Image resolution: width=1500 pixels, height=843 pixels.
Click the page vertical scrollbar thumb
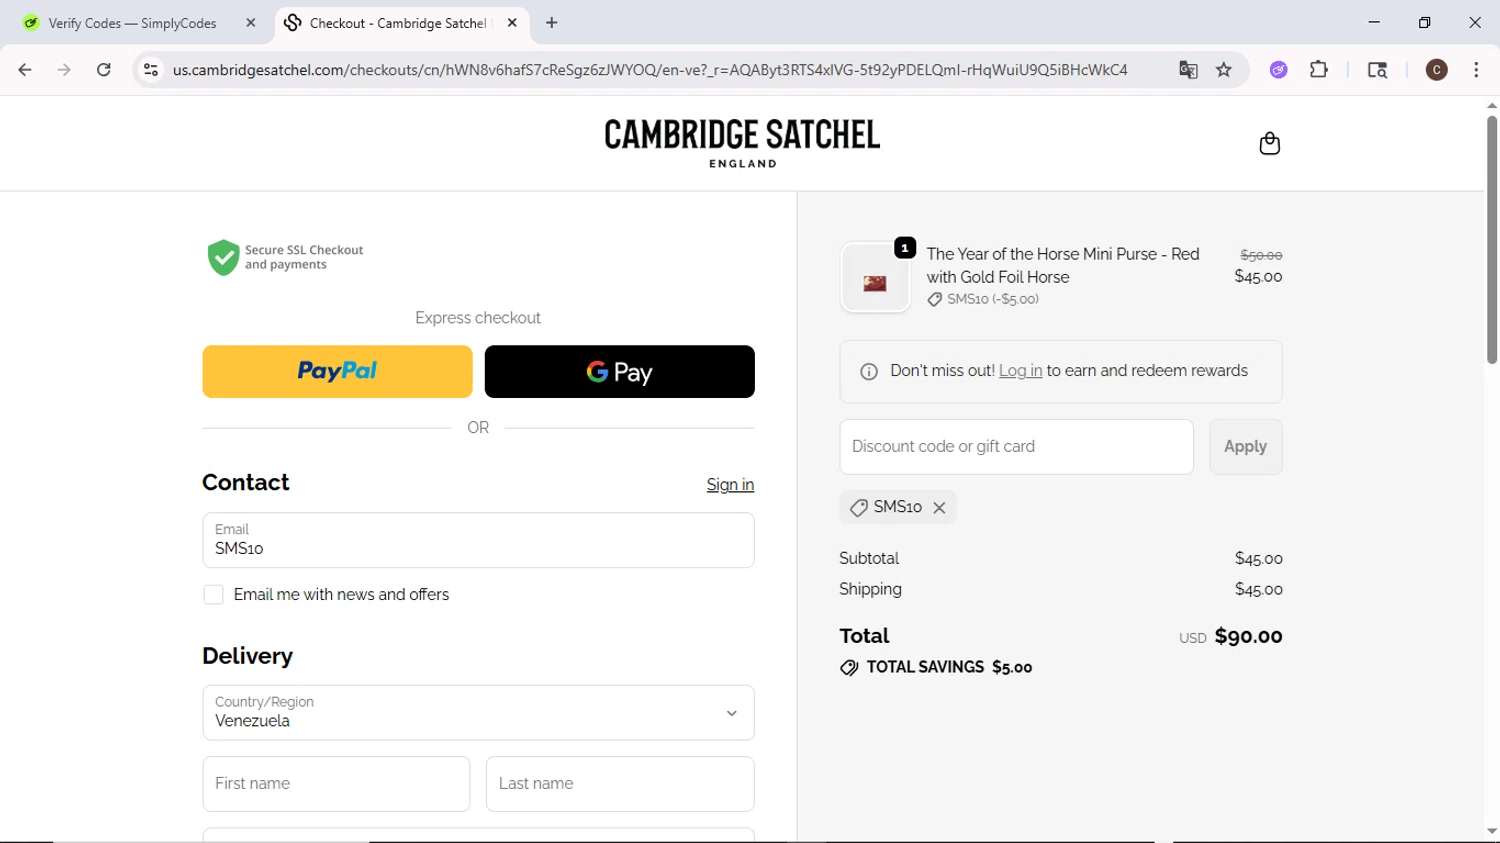pyautogui.click(x=1491, y=240)
